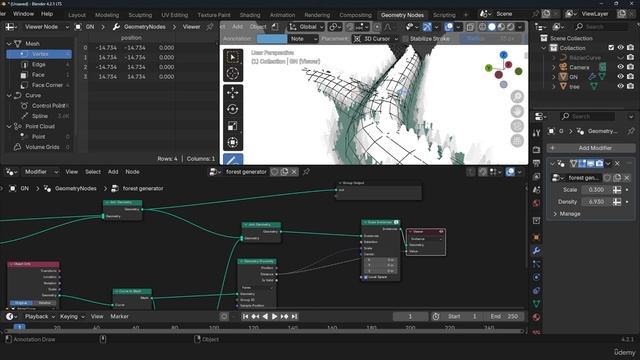
Task: Open the Material properties tab
Action: pos(537,317)
